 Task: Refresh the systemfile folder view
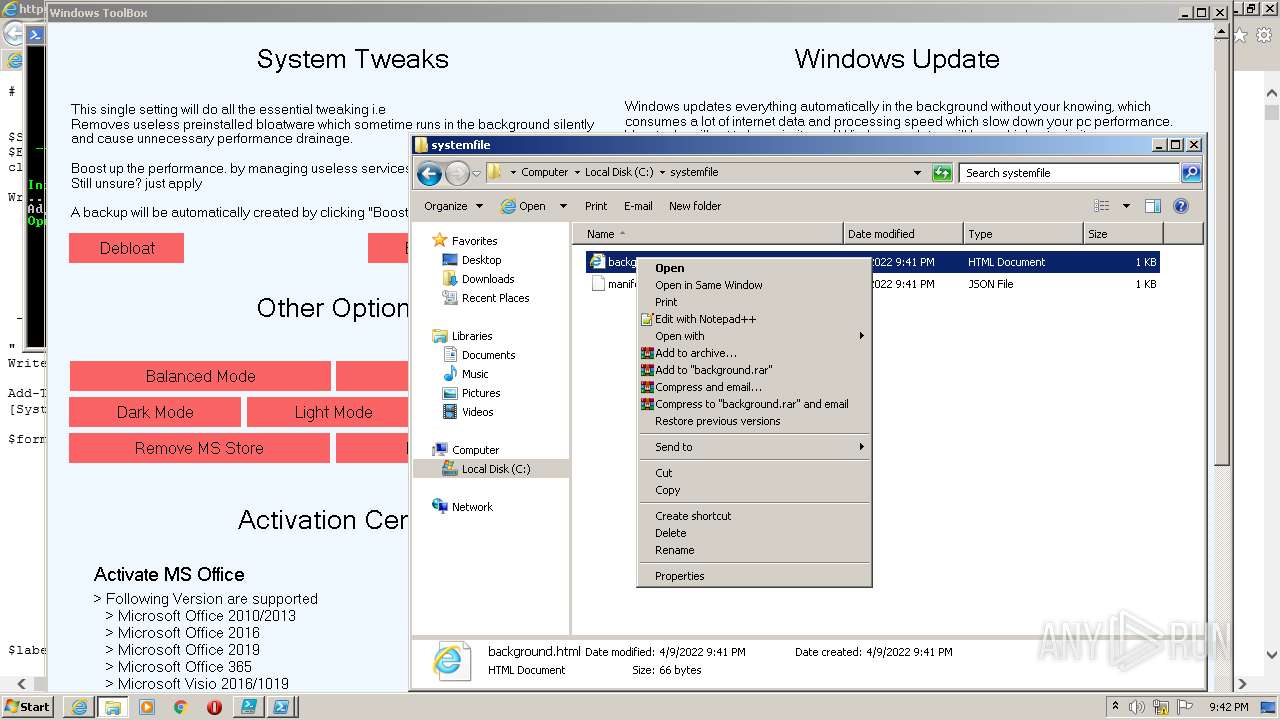click(x=942, y=173)
